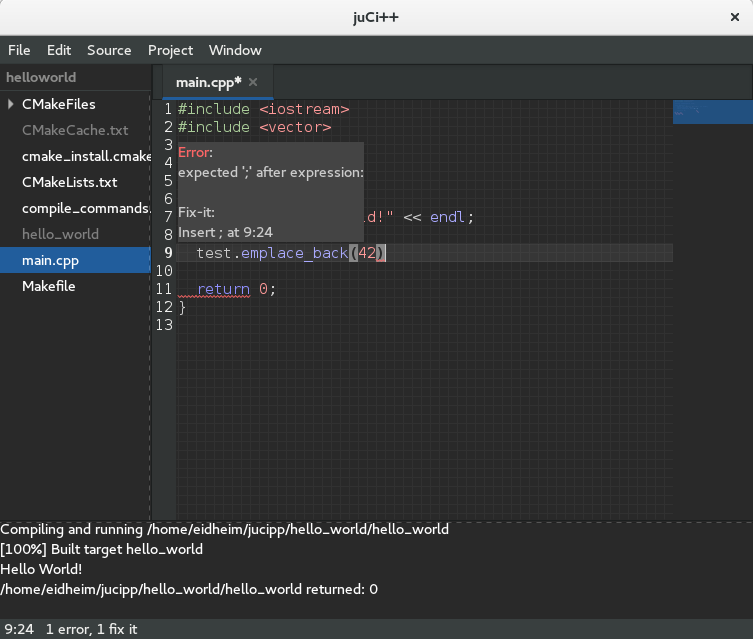Close the juCi++ window
753x639 pixels.
733,18
